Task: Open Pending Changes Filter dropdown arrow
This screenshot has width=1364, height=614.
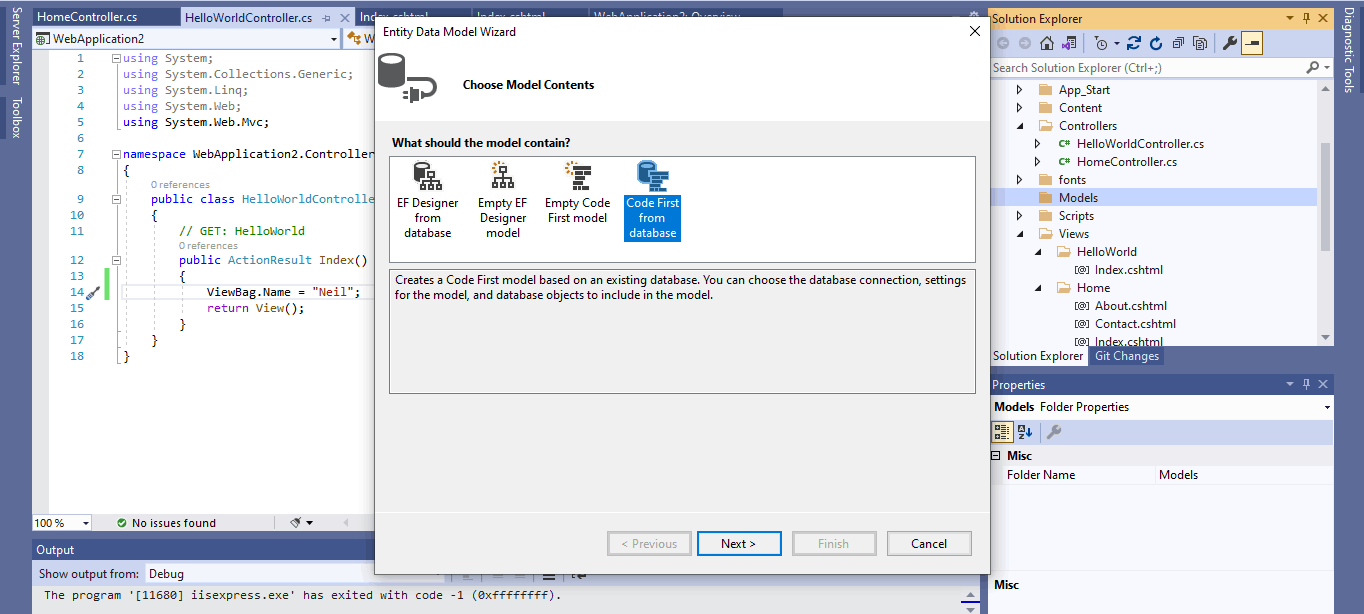Action: coord(1117,44)
